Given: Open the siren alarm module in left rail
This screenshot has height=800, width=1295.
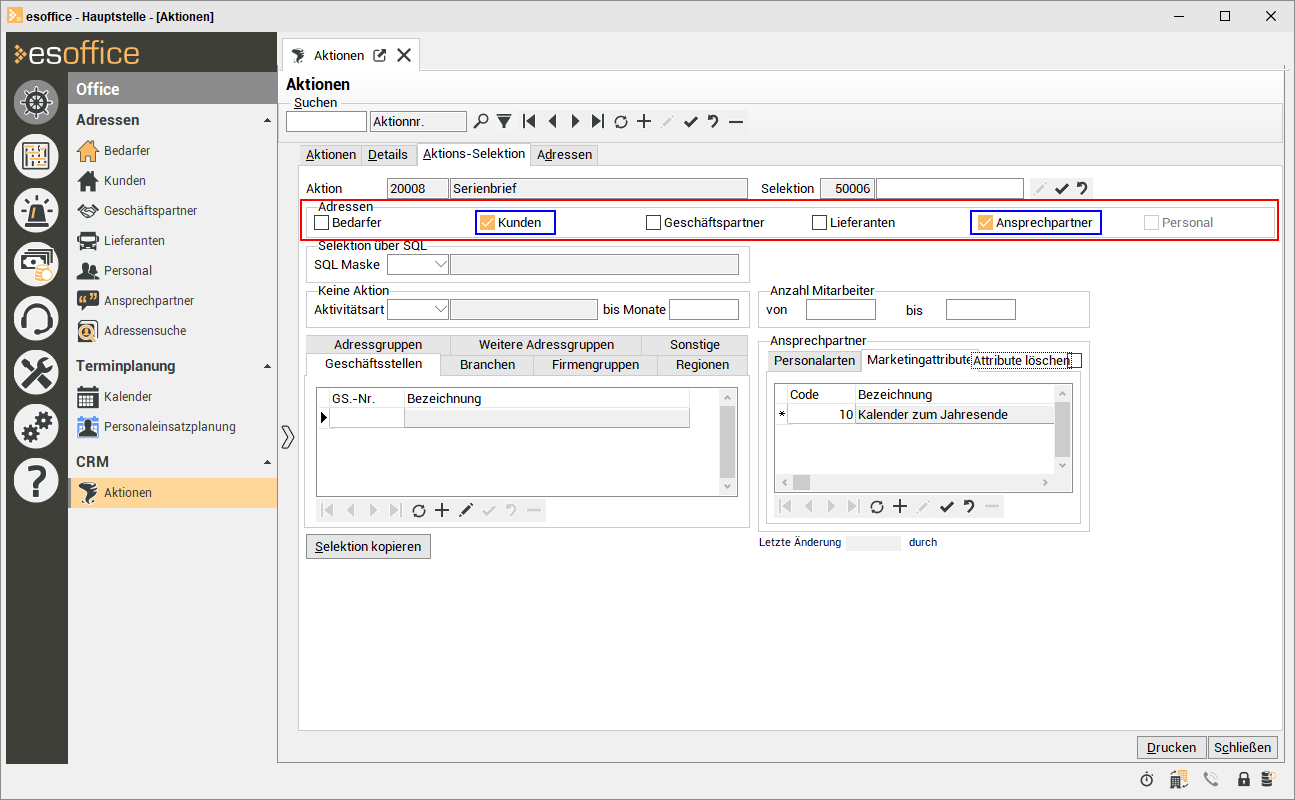Looking at the screenshot, I should (36, 210).
